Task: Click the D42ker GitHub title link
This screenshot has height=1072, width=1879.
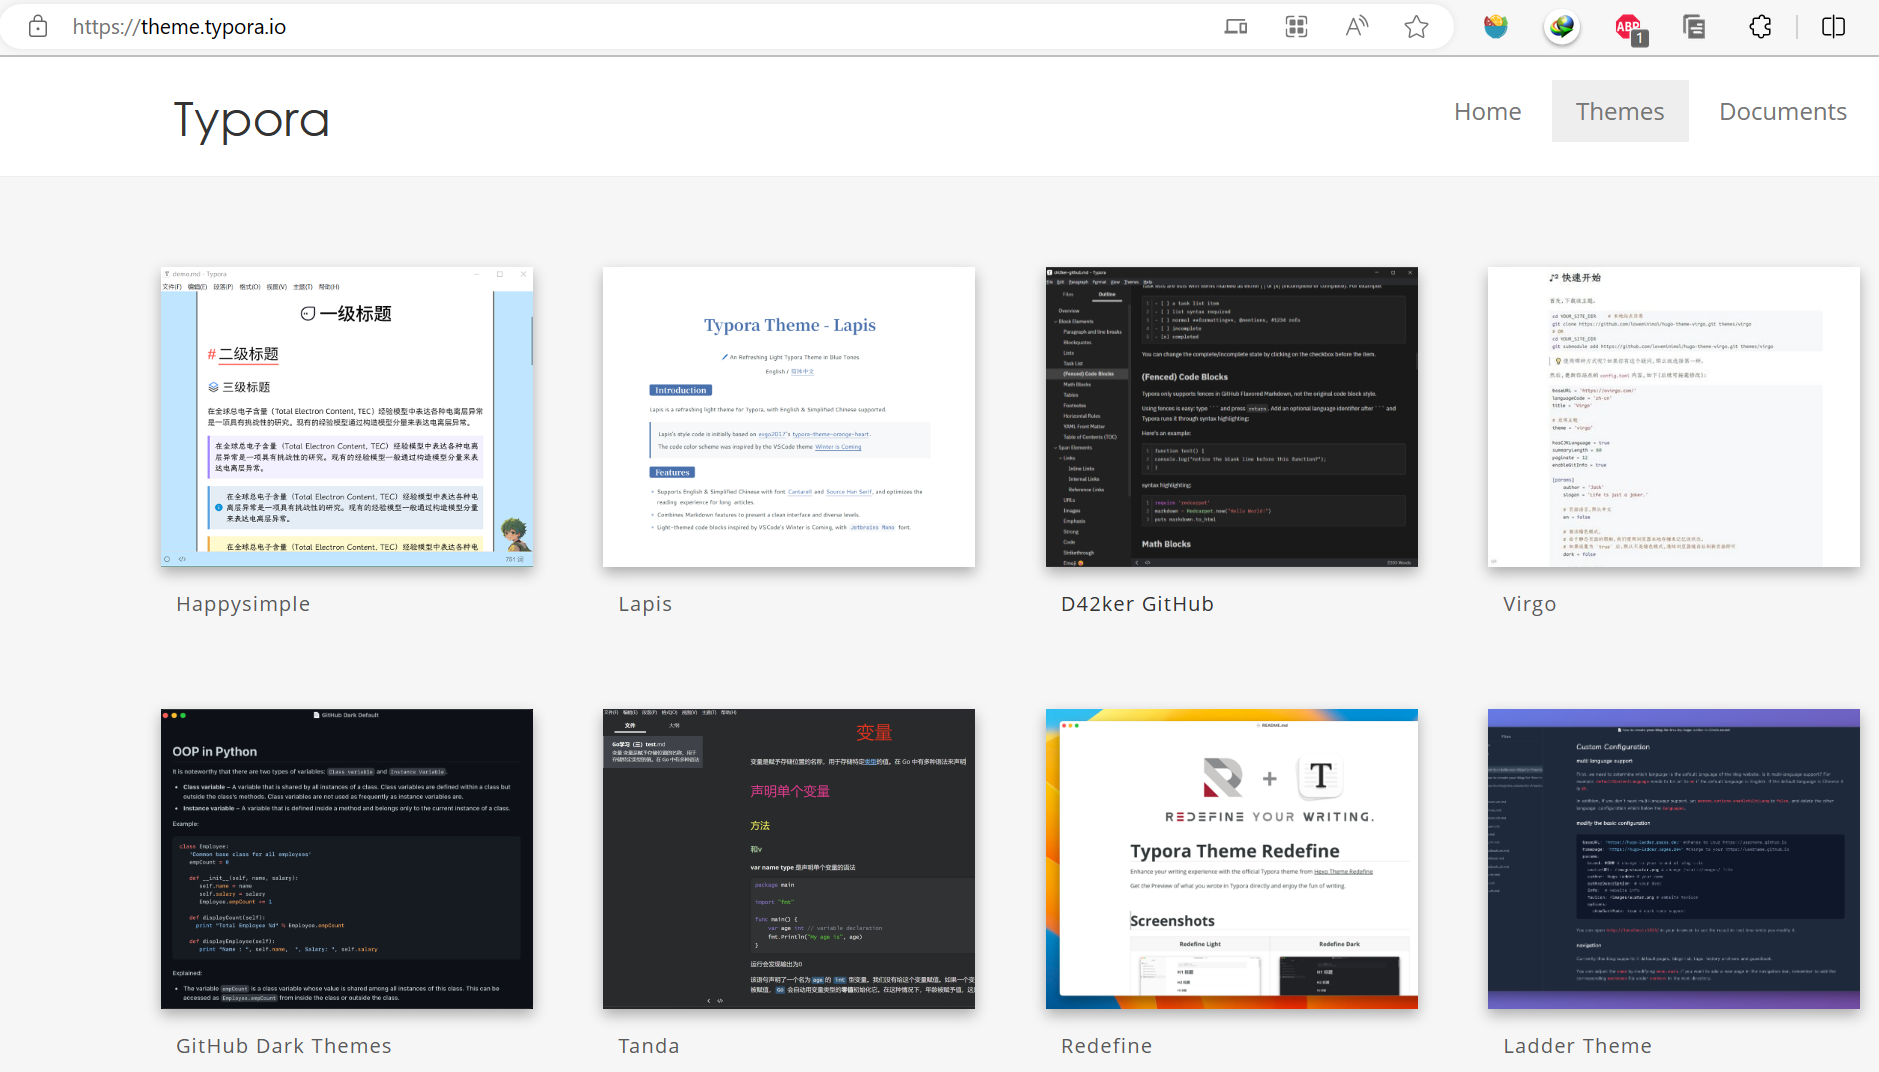Action: [x=1137, y=604]
